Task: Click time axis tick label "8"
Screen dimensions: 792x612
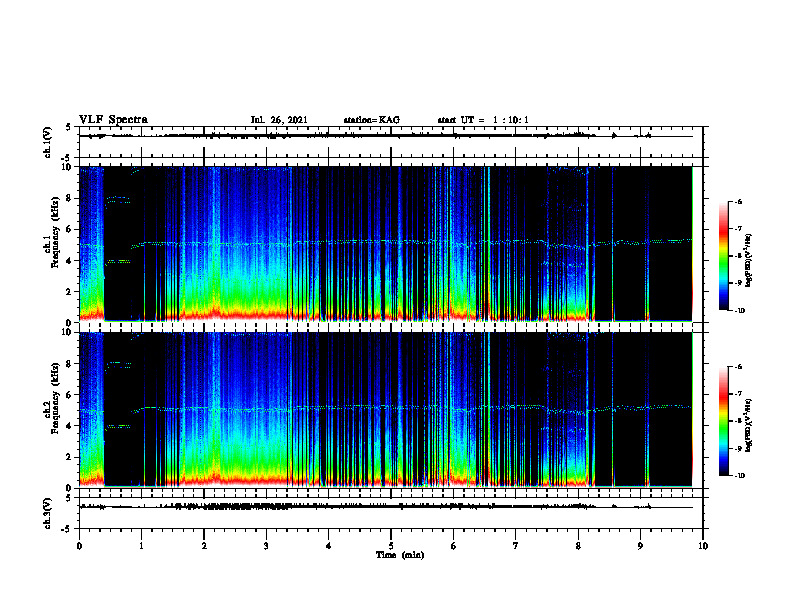Action: tap(578, 546)
